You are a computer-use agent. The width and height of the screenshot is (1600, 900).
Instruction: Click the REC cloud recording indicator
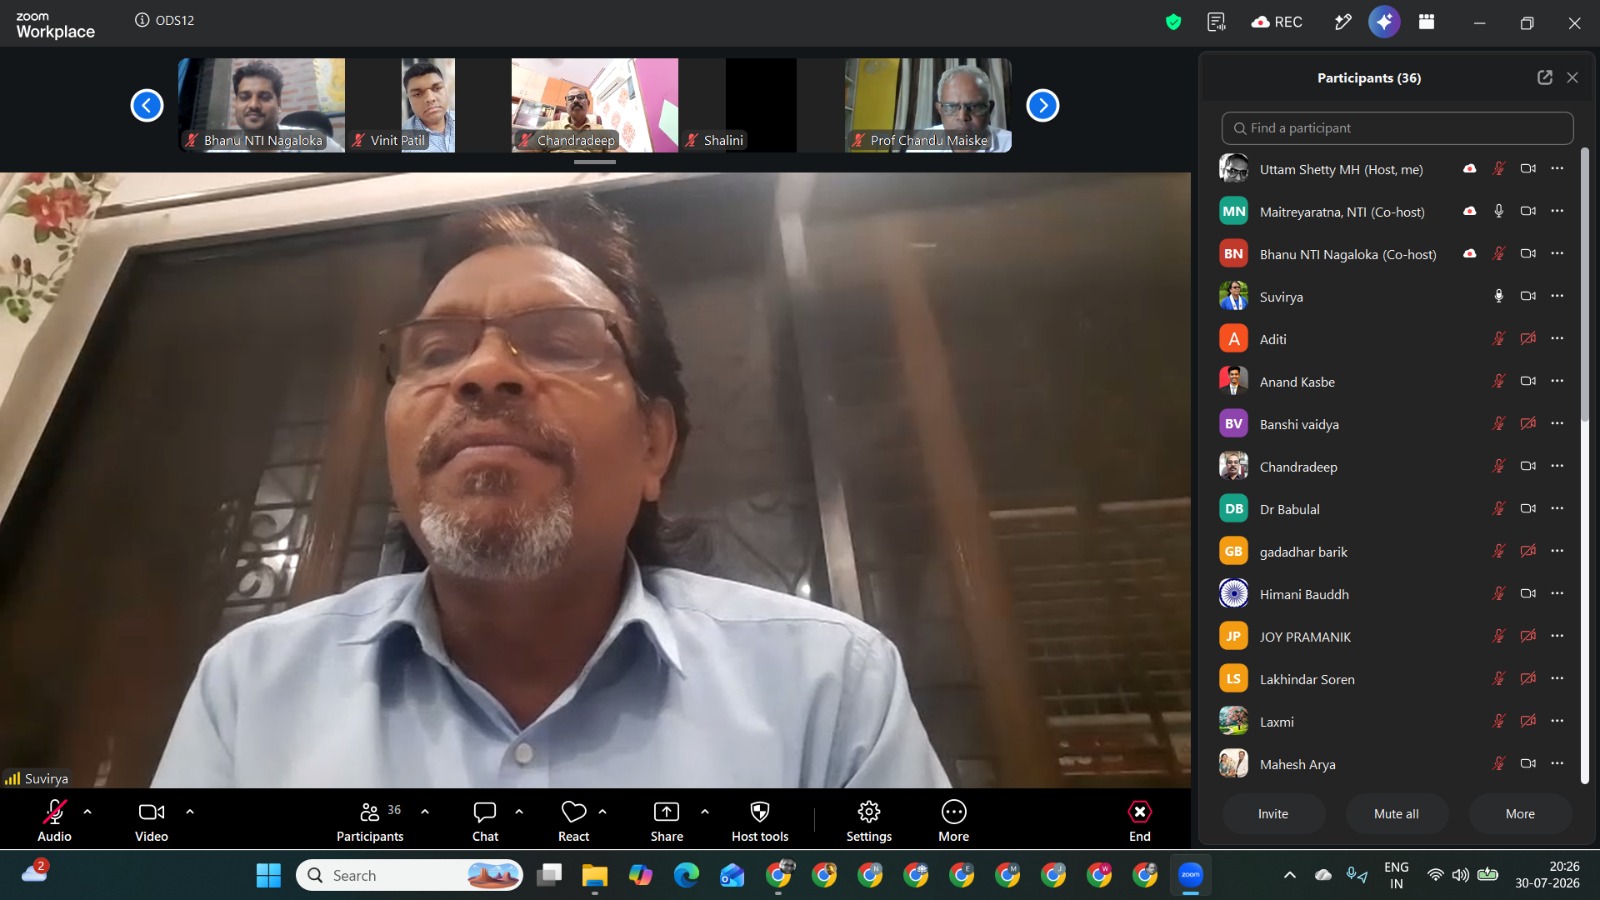(x=1277, y=22)
